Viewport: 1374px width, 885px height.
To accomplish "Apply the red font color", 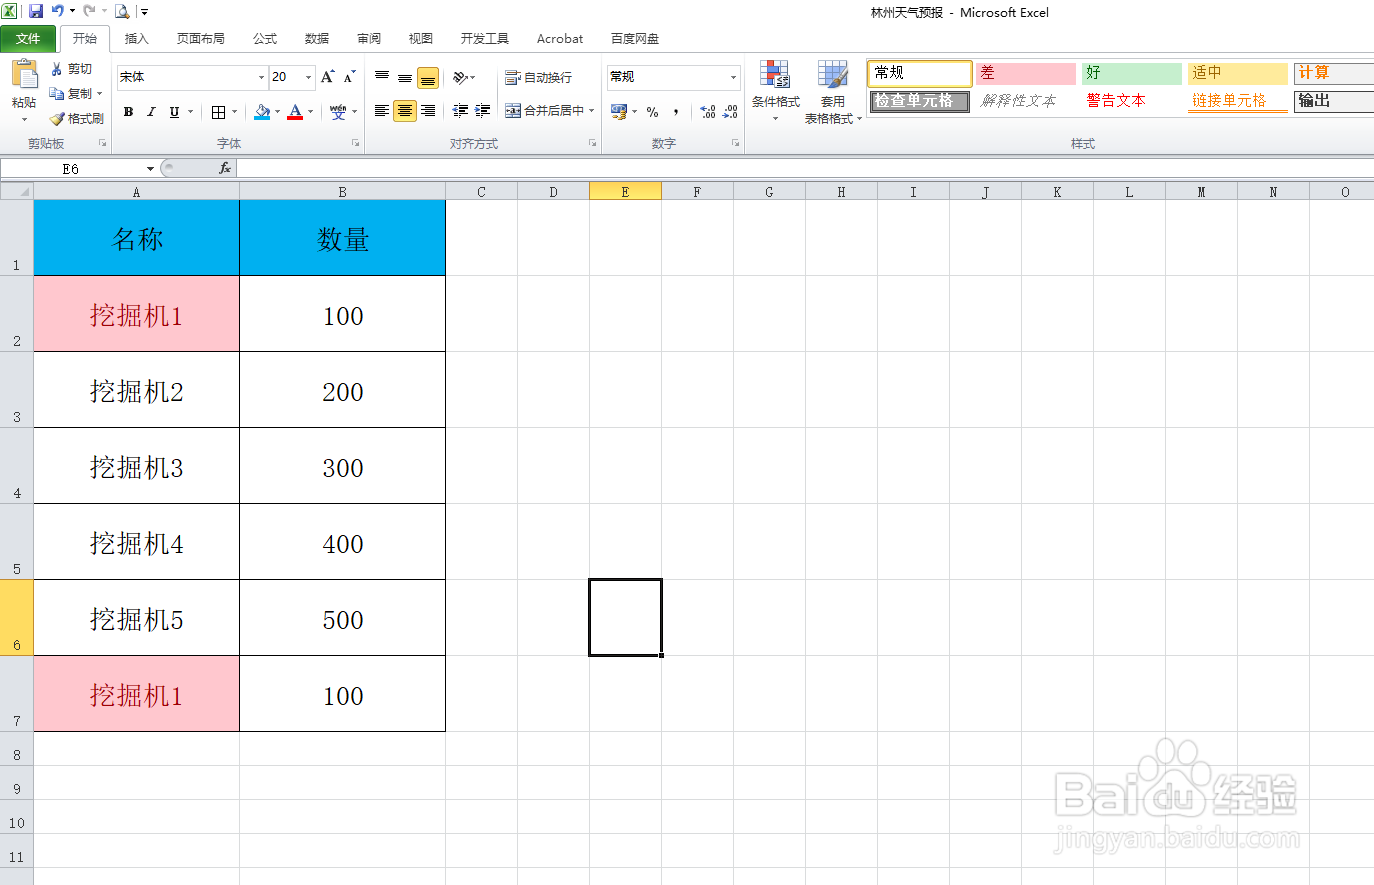I will coord(295,112).
